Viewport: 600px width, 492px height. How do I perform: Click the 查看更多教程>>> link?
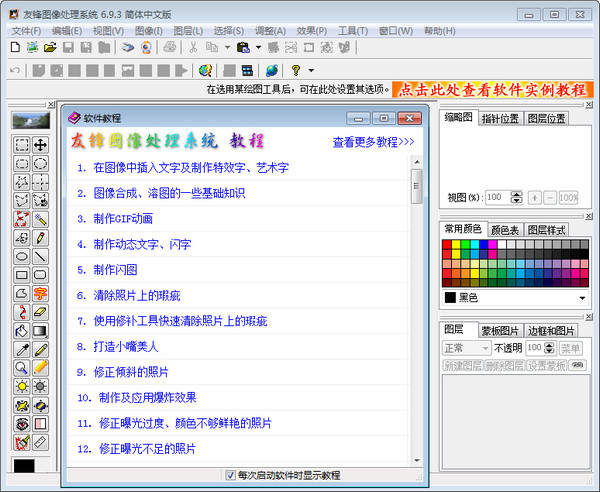pos(373,142)
